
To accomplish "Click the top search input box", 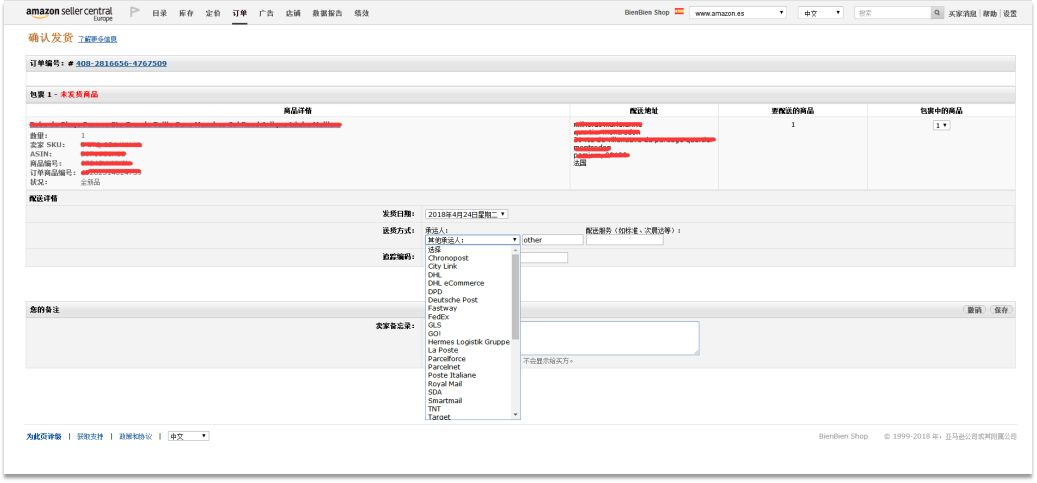I will [x=893, y=13].
